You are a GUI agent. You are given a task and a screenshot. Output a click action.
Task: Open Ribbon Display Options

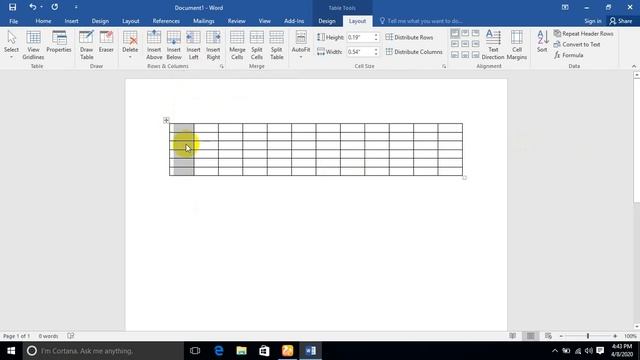click(565, 7)
